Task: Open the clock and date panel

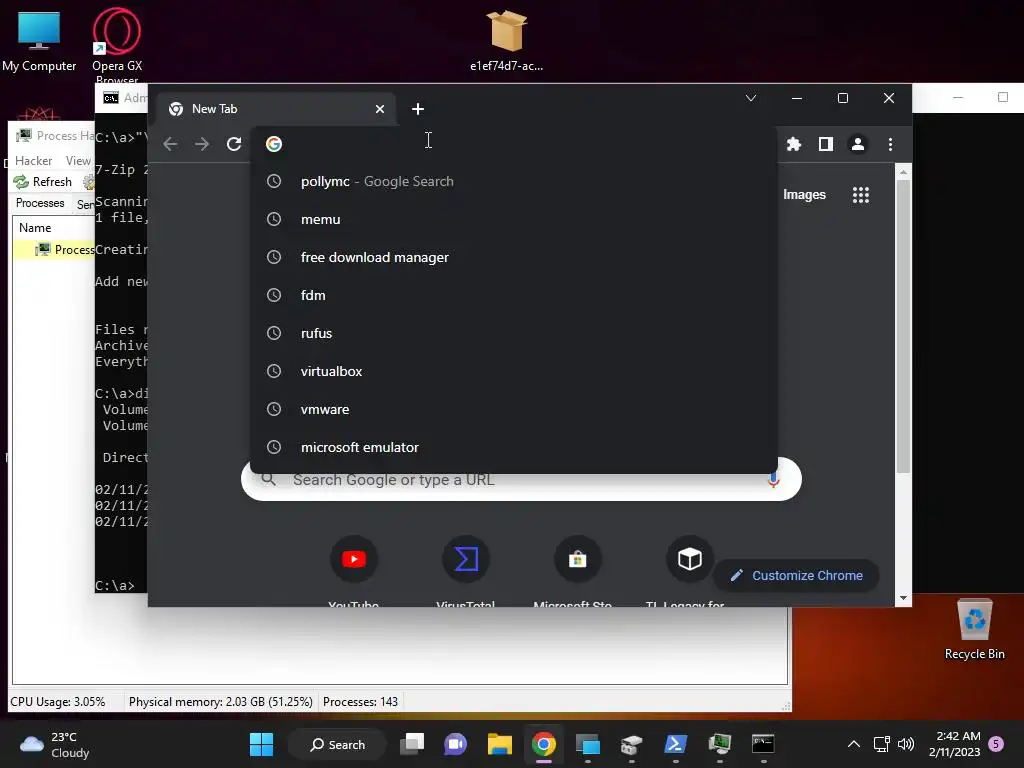Action: click(x=954, y=744)
